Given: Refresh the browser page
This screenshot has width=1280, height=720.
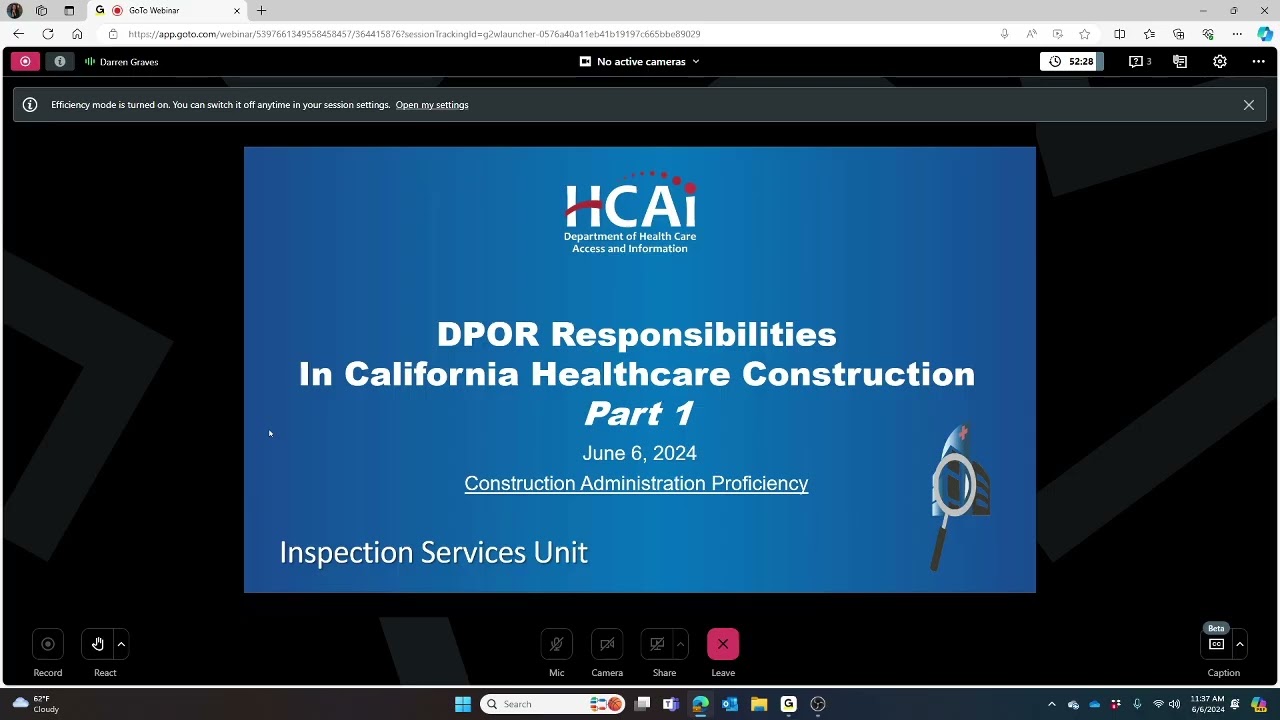Looking at the screenshot, I should click(x=47, y=34).
